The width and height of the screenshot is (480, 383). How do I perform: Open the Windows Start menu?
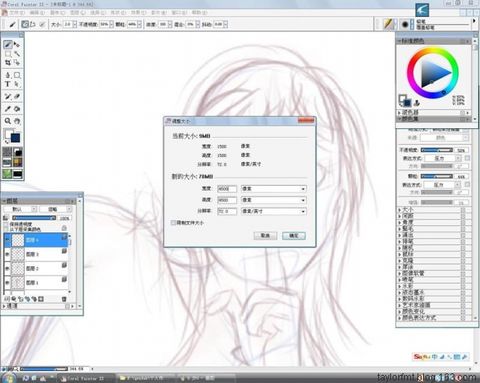click(x=8, y=378)
